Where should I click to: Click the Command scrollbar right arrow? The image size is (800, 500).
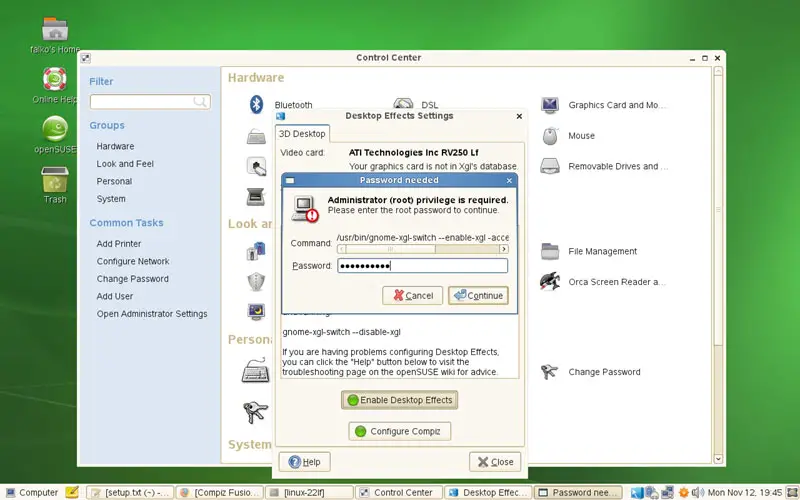tap(504, 249)
